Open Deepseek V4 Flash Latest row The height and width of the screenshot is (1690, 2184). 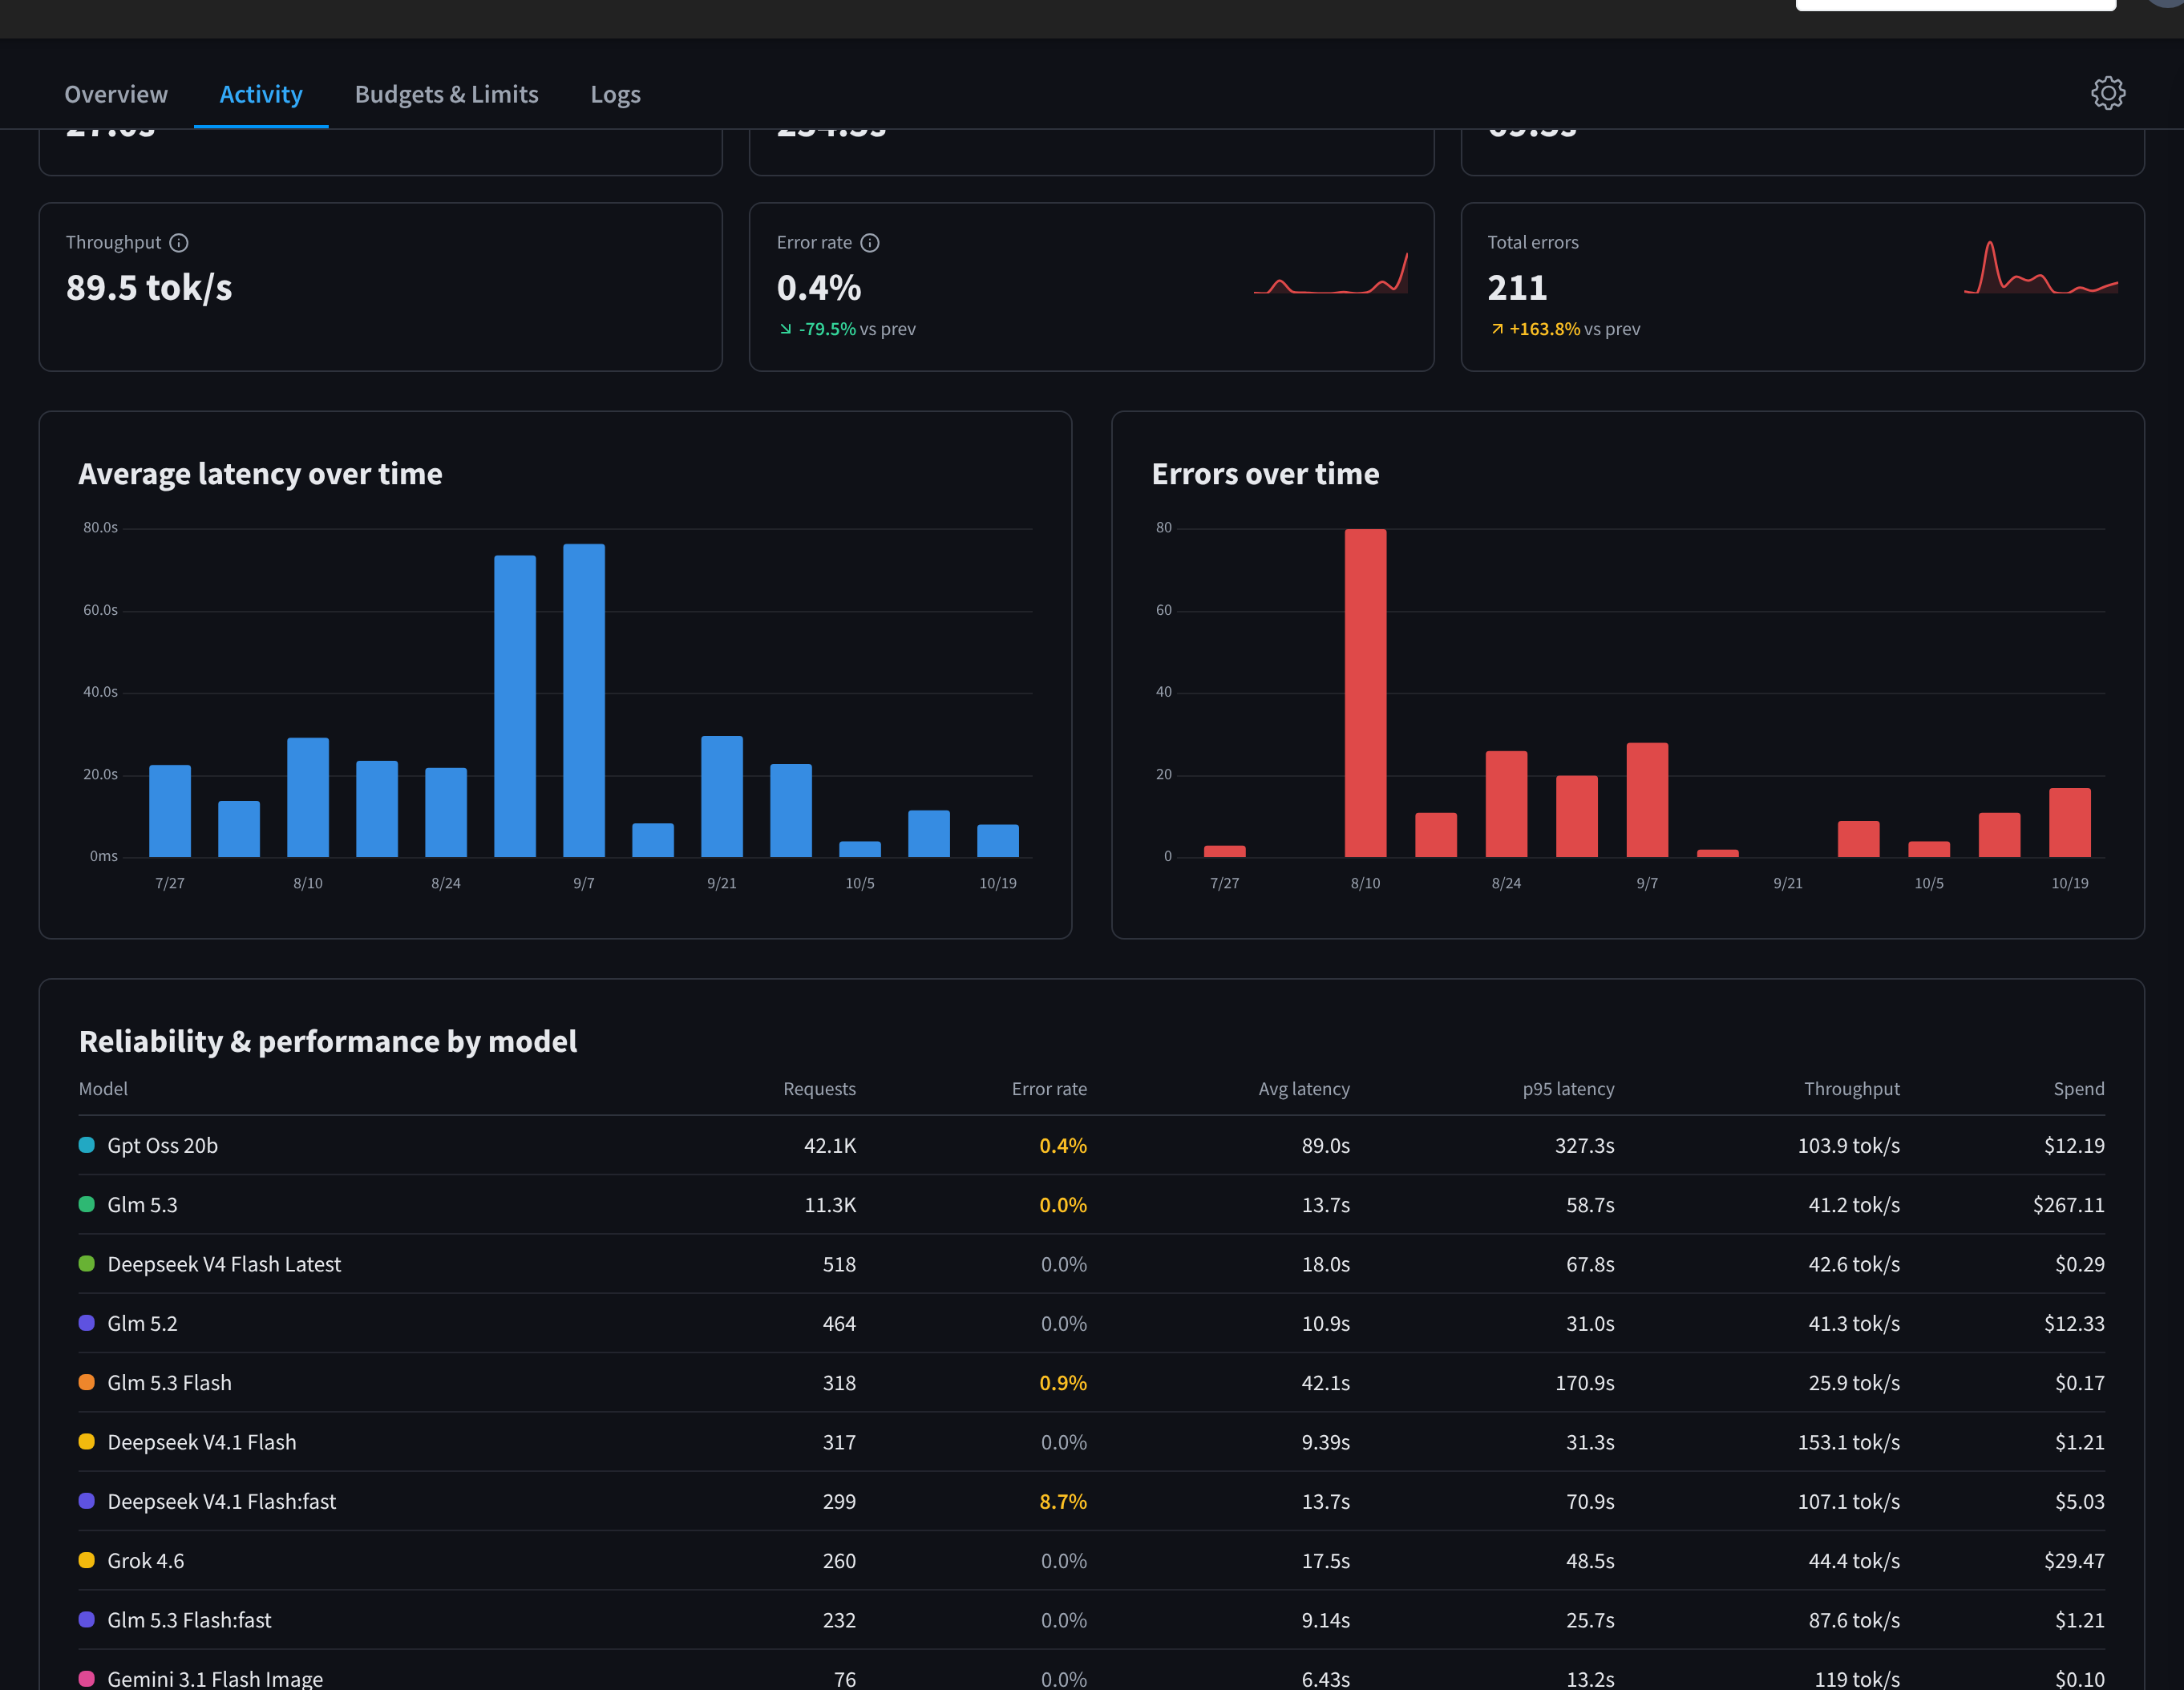coord(1092,1264)
